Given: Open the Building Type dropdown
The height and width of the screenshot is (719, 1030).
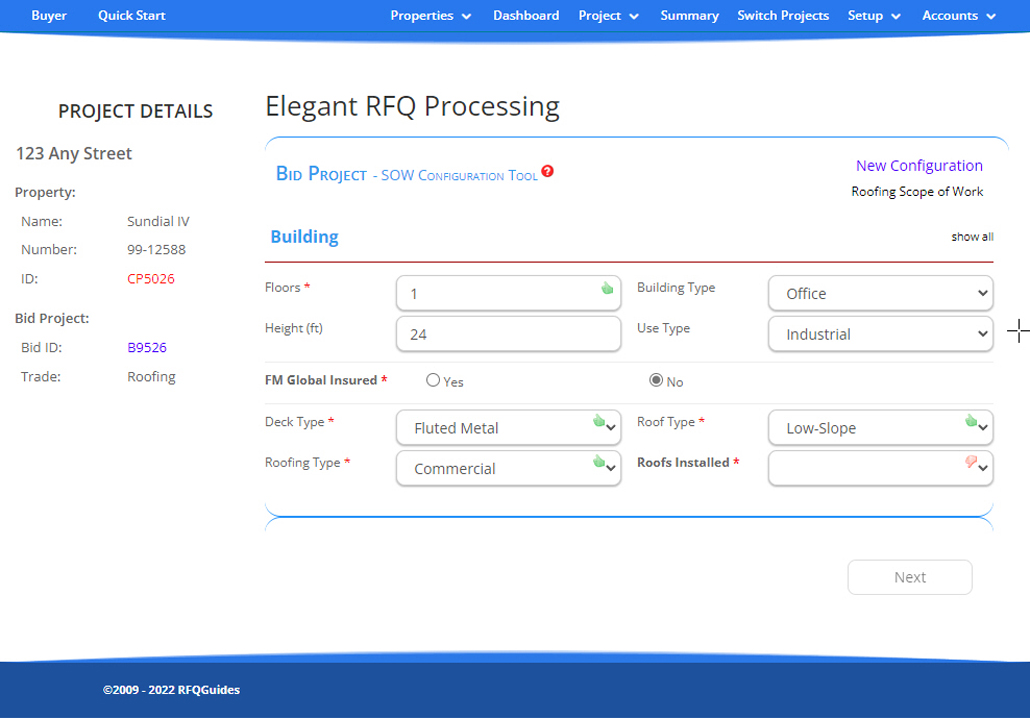Looking at the screenshot, I should pyautogui.click(x=880, y=294).
